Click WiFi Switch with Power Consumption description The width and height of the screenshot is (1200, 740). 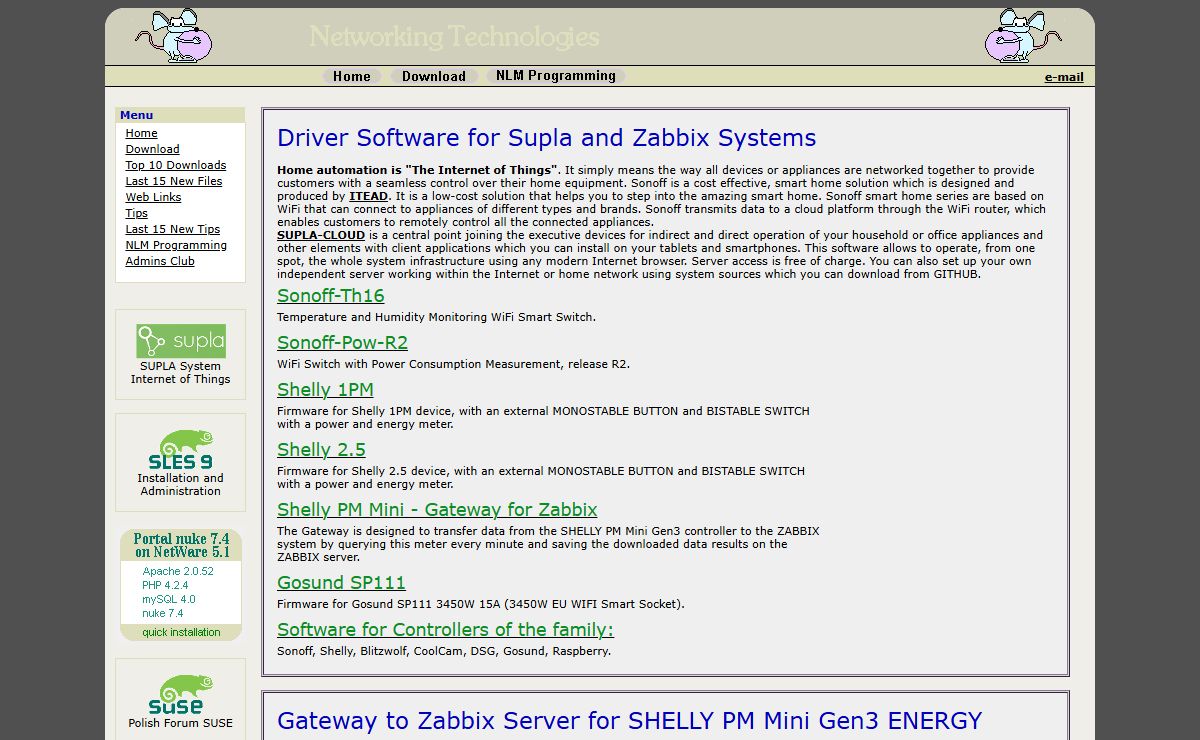(x=453, y=364)
